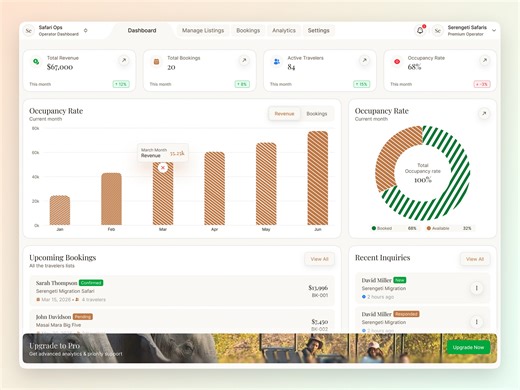This screenshot has height=390, width=520.
Task: Expand the Safari Ops workspace switcher
Action: 86,30
